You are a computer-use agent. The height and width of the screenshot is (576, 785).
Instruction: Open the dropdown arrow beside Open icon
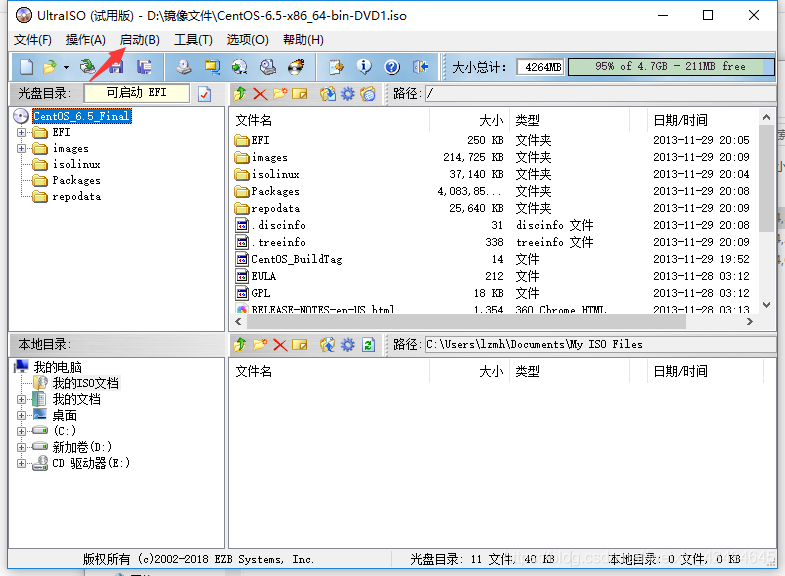point(66,67)
